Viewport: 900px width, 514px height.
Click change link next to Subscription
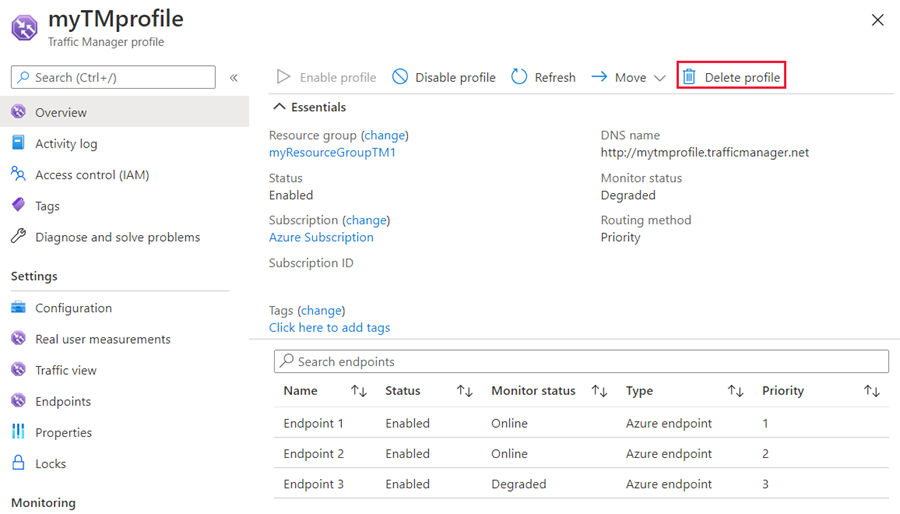coord(366,220)
